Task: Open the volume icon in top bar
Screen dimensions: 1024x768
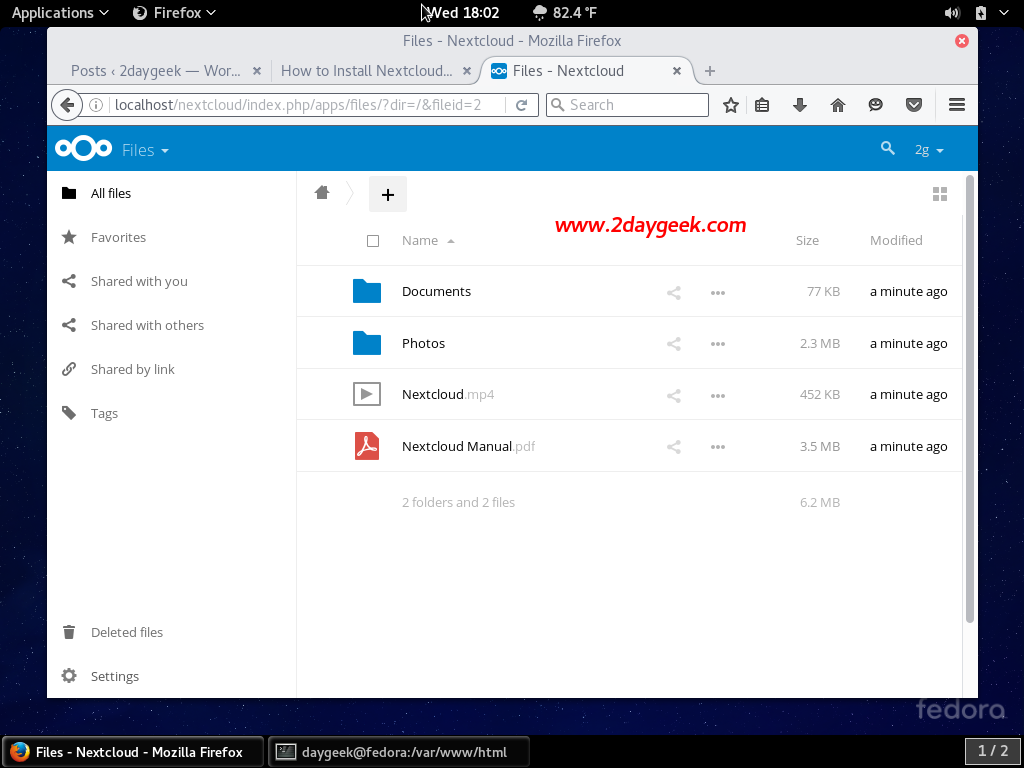Action: 952,12
